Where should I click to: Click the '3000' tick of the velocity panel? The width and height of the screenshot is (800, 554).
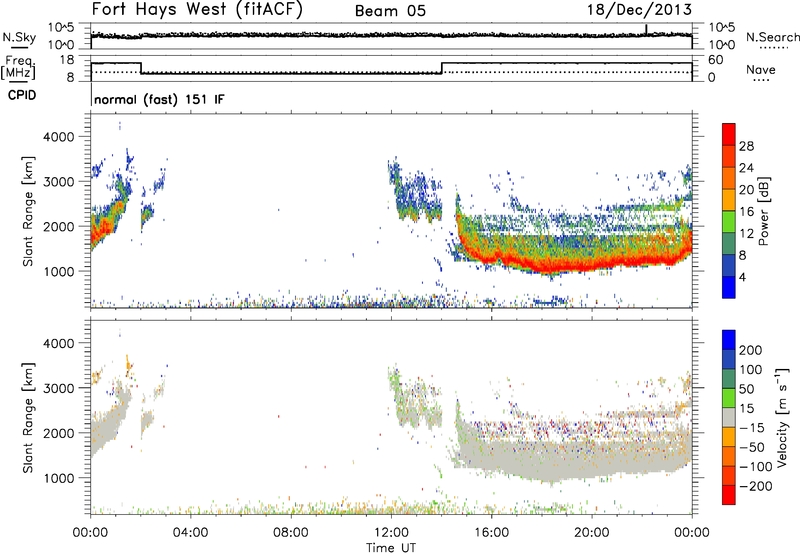tap(58, 388)
